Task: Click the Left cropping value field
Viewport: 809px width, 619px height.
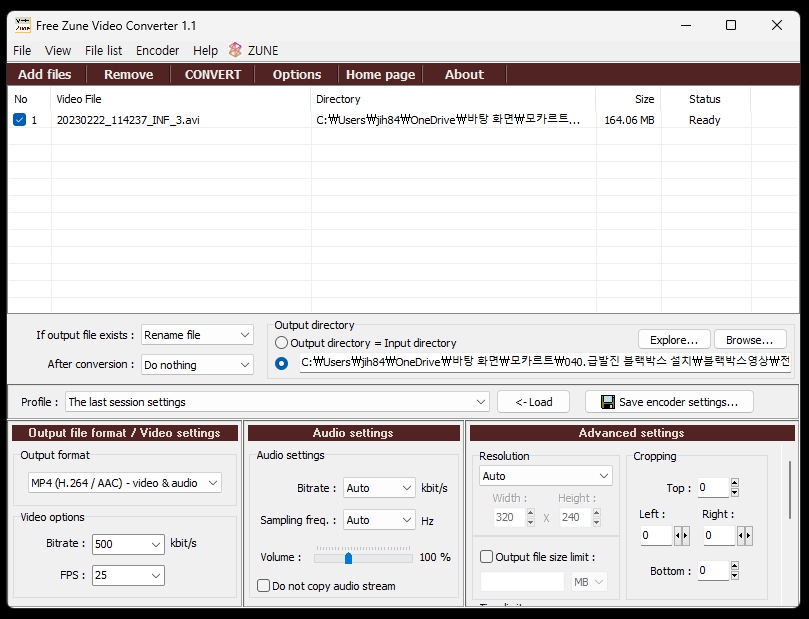Action: pyautogui.click(x=656, y=535)
